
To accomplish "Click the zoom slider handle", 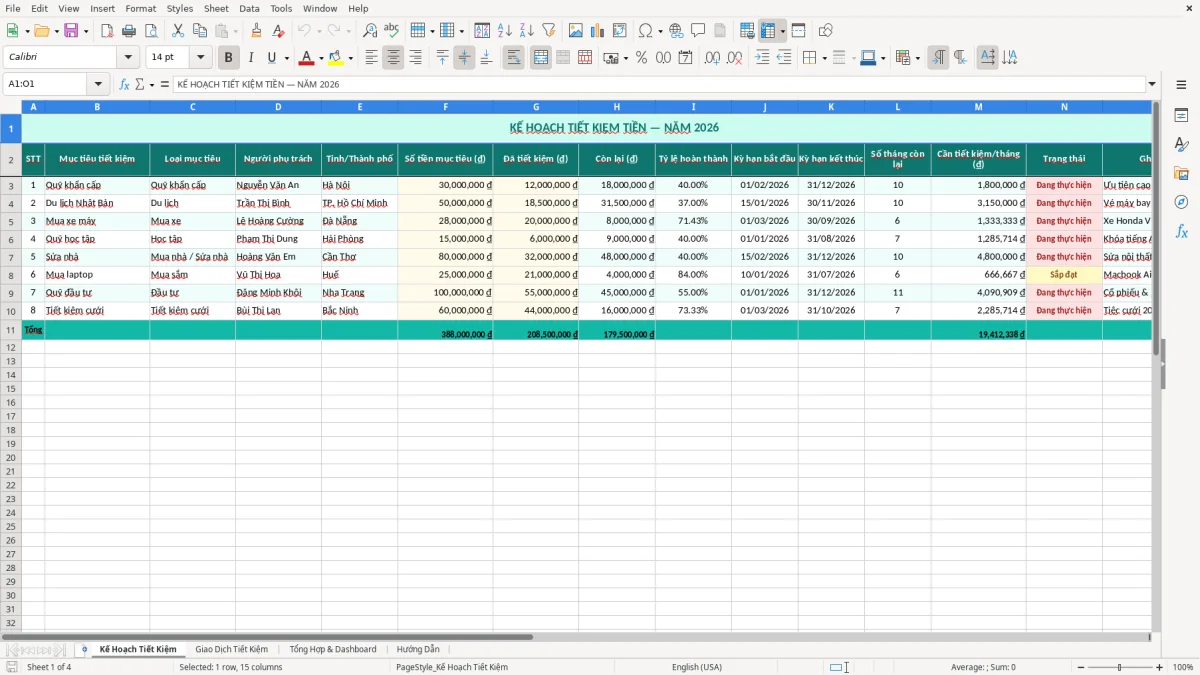I will coord(1120,667).
